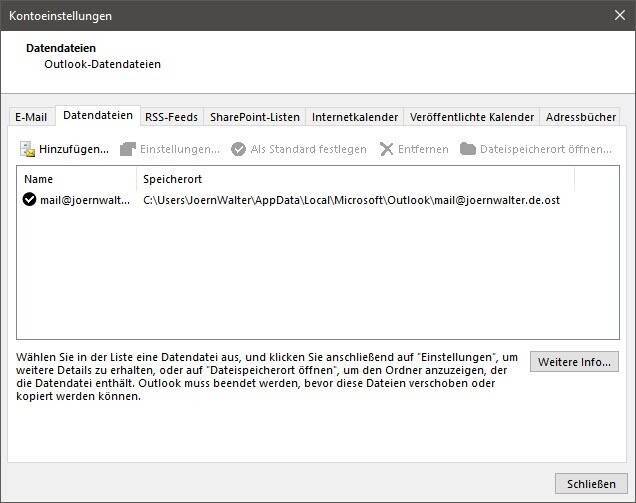
Task: Select the Datendateien tab
Action: (x=97, y=116)
